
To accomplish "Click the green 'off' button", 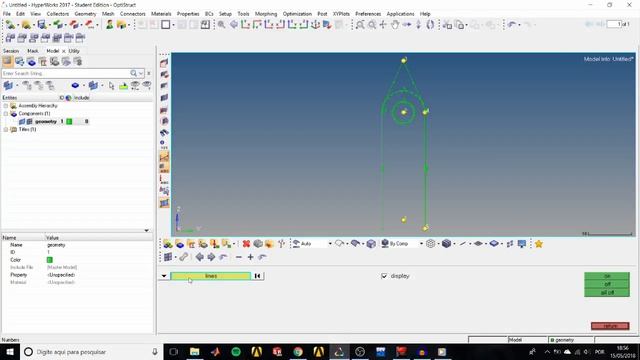I will click(607, 284).
